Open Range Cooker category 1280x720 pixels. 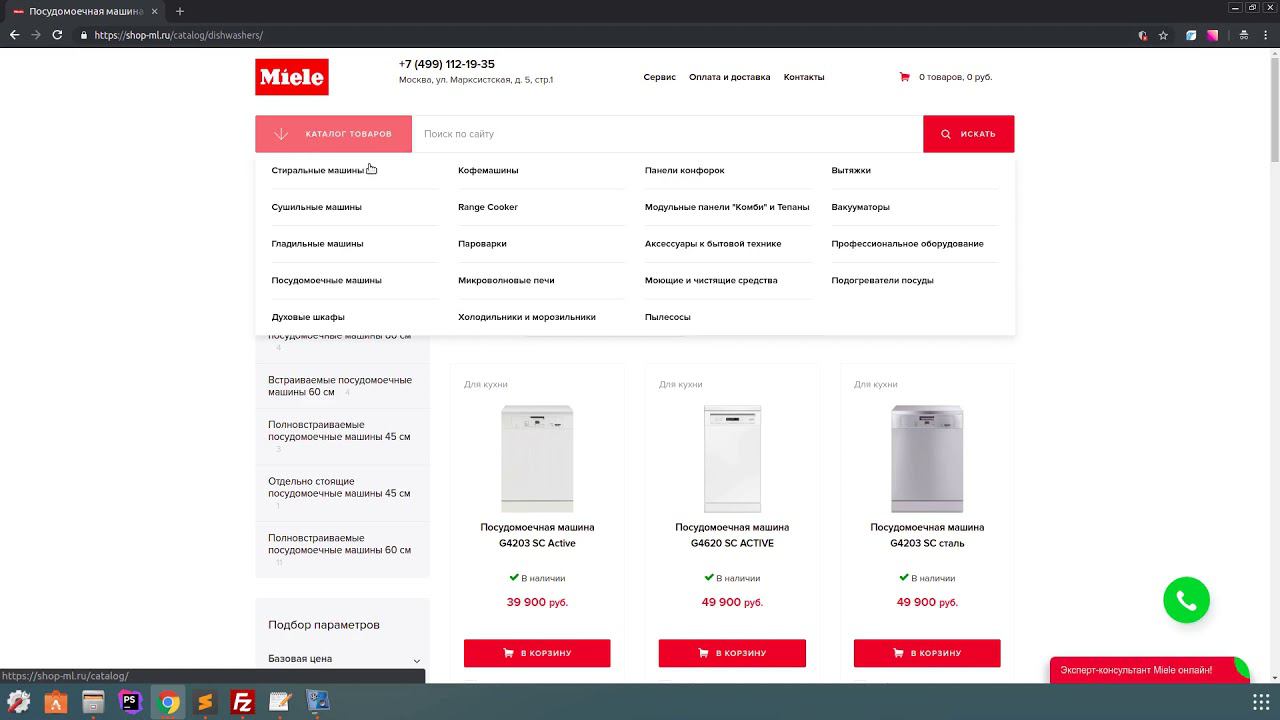[488, 207]
